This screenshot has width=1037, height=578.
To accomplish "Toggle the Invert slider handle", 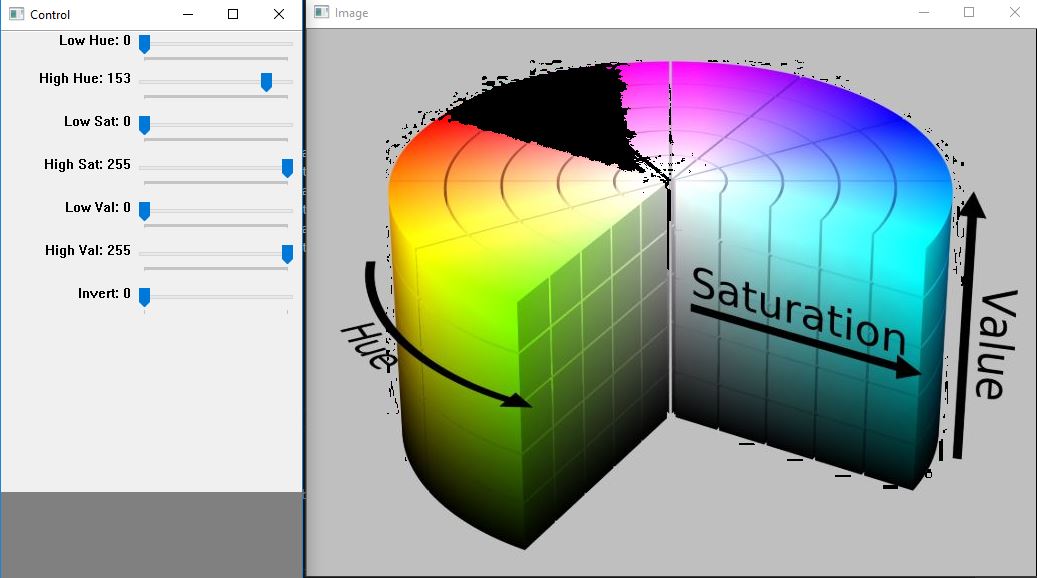I will pos(144,297).
